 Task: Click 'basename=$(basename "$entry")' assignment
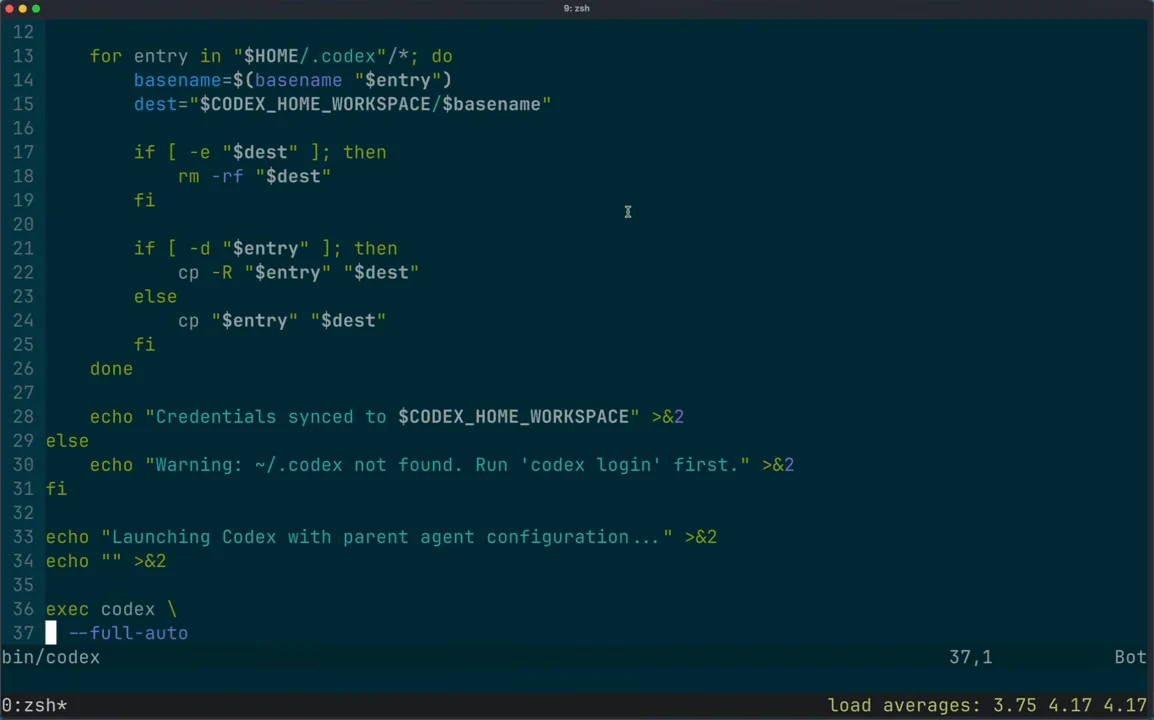293,80
